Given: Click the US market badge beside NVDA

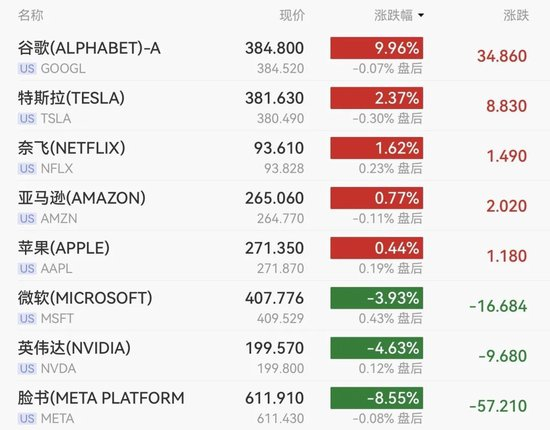Looking at the screenshot, I should click(x=27, y=369).
